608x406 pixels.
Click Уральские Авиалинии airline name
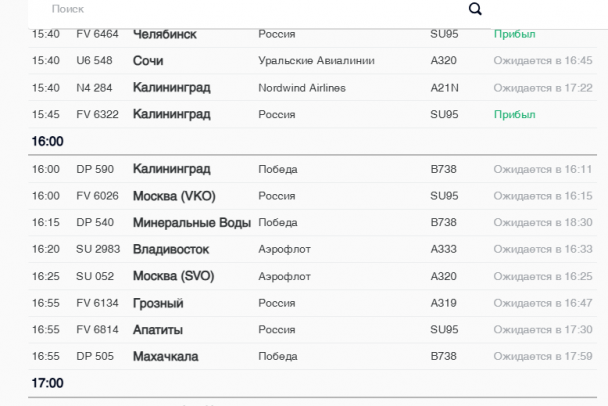[x=316, y=61]
